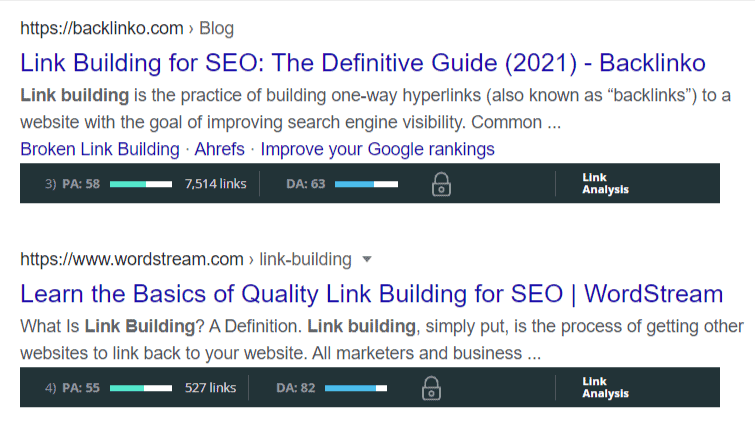Click the 527 links count
The width and height of the screenshot is (755, 433).
click(210, 388)
